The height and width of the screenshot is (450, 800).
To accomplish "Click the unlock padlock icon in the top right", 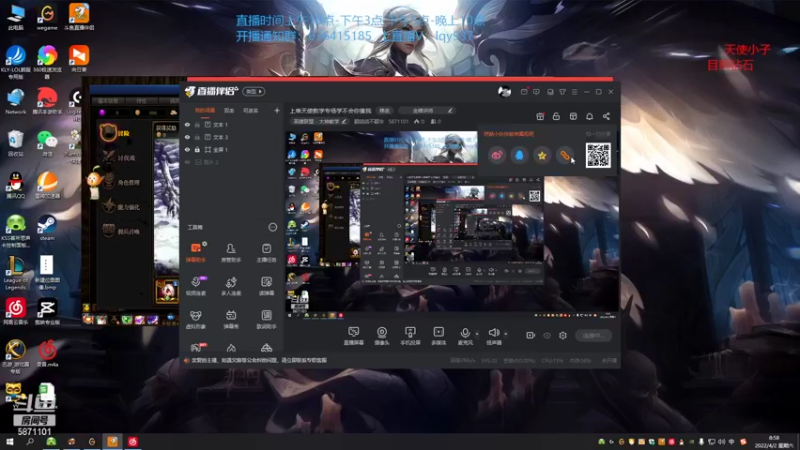I will 556,116.
